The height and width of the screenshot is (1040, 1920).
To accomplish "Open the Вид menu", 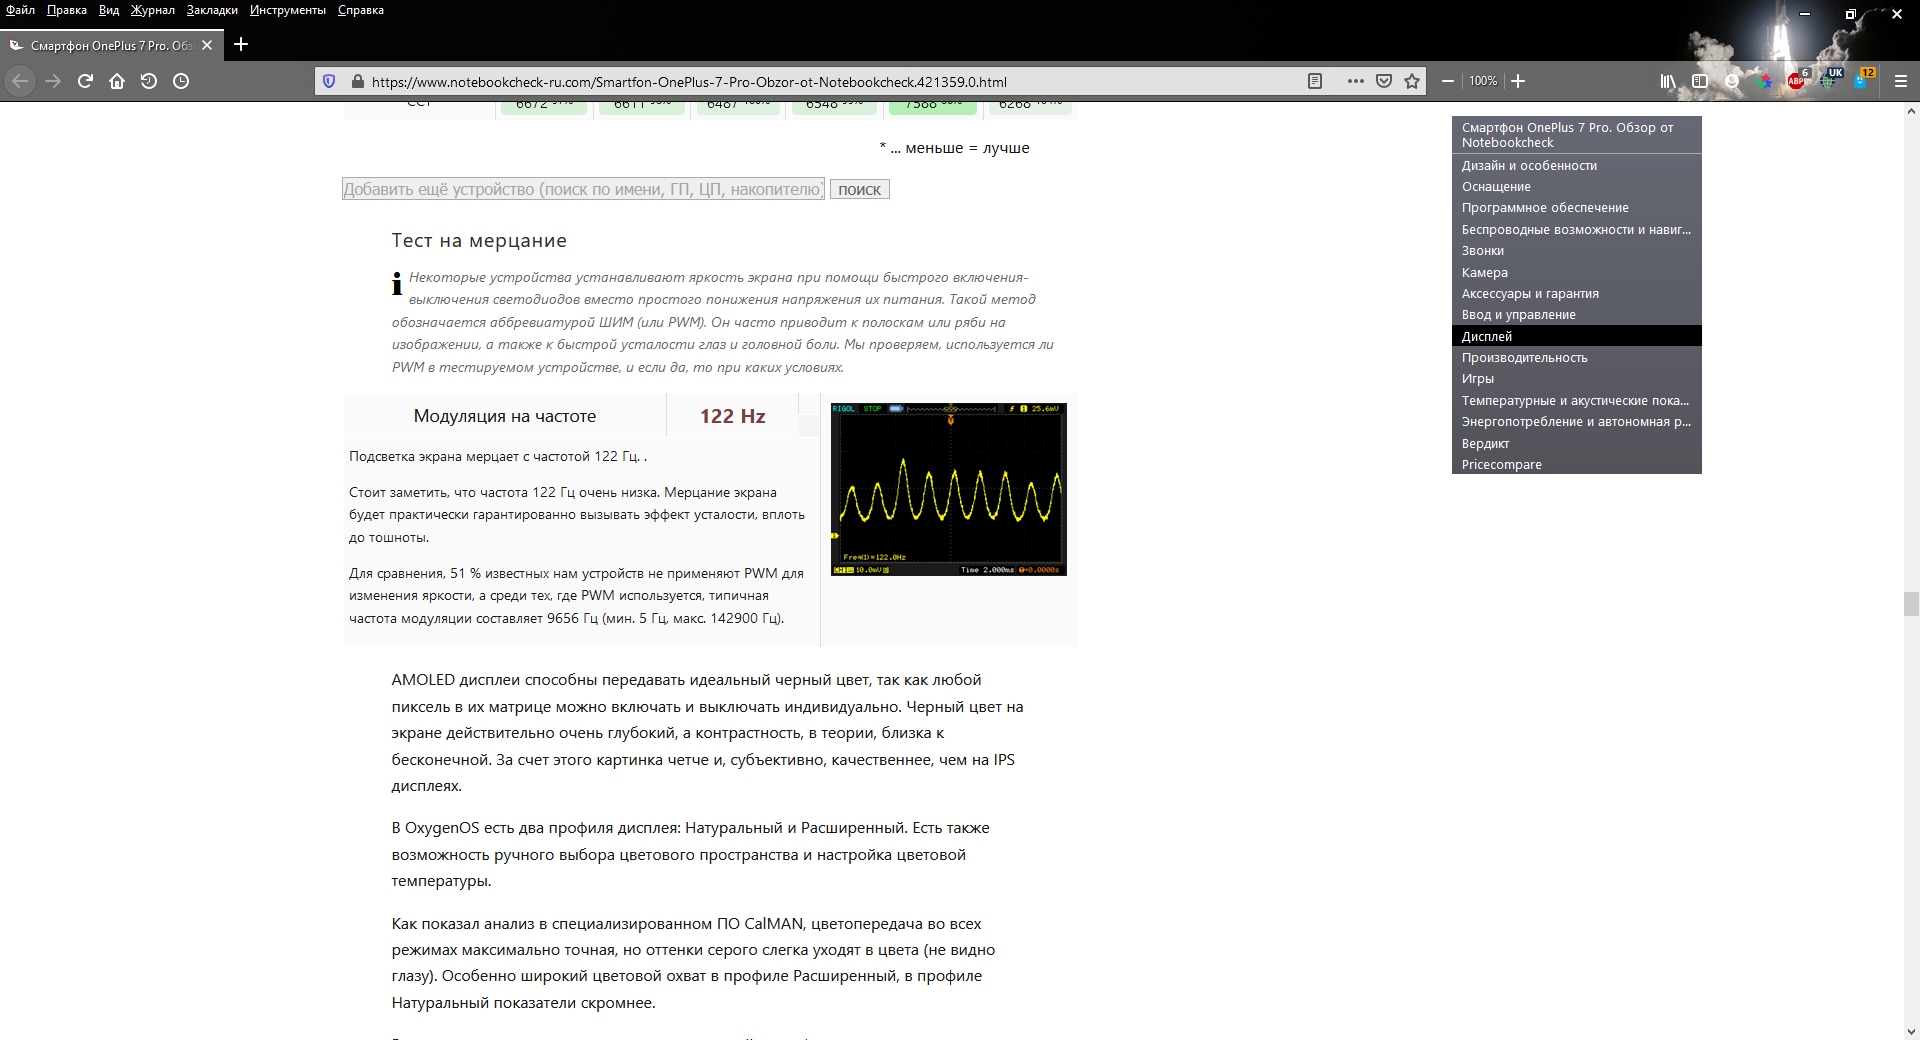I will pos(109,10).
